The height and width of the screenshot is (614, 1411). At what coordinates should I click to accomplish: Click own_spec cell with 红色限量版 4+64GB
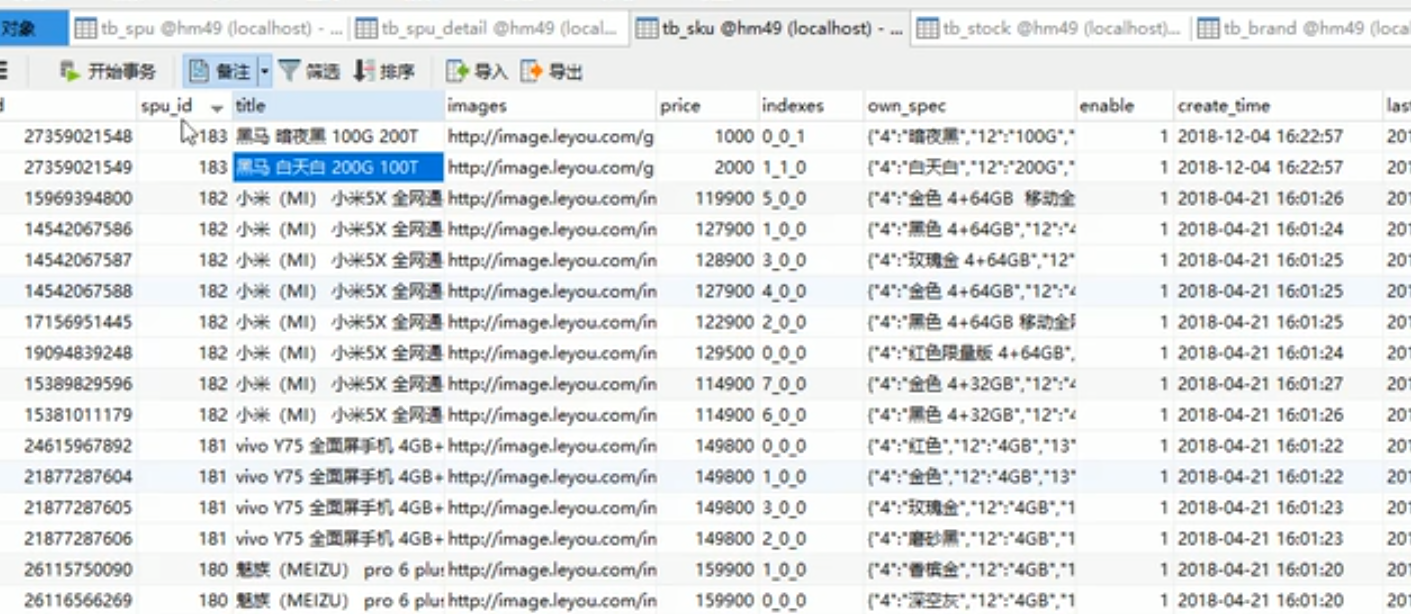coord(970,353)
